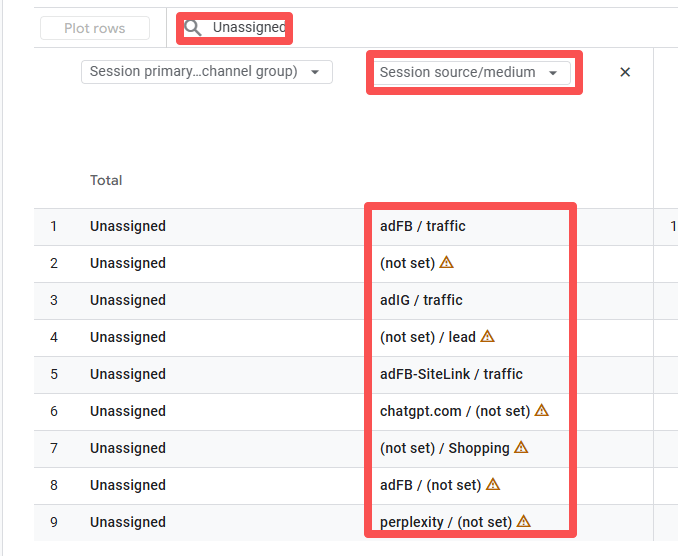Image resolution: width=678 pixels, height=556 pixels.
Task: Select the adFB / traffic row
Action: [423, 226]
